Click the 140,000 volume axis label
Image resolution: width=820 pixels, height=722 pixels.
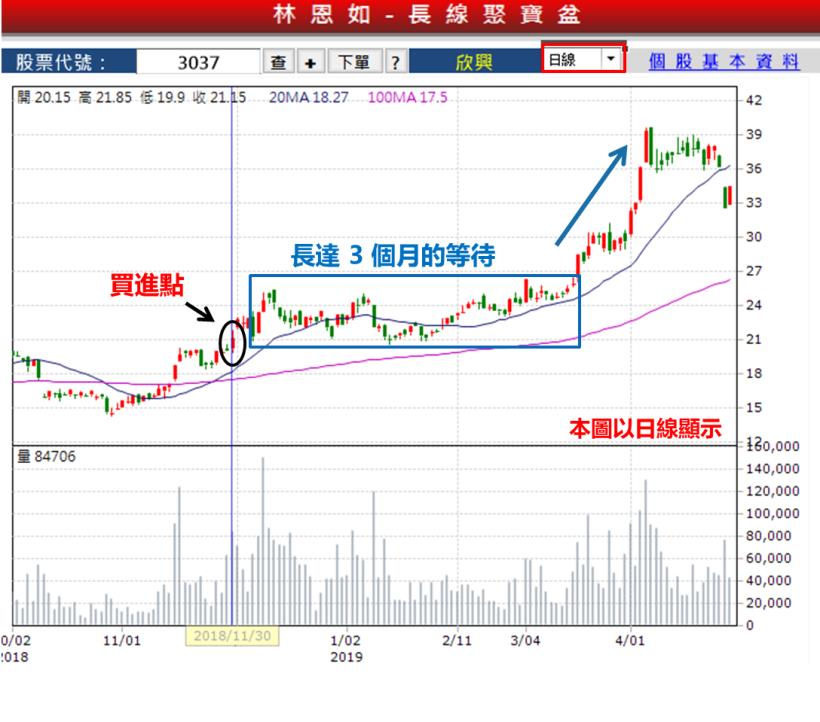point(772,468)
